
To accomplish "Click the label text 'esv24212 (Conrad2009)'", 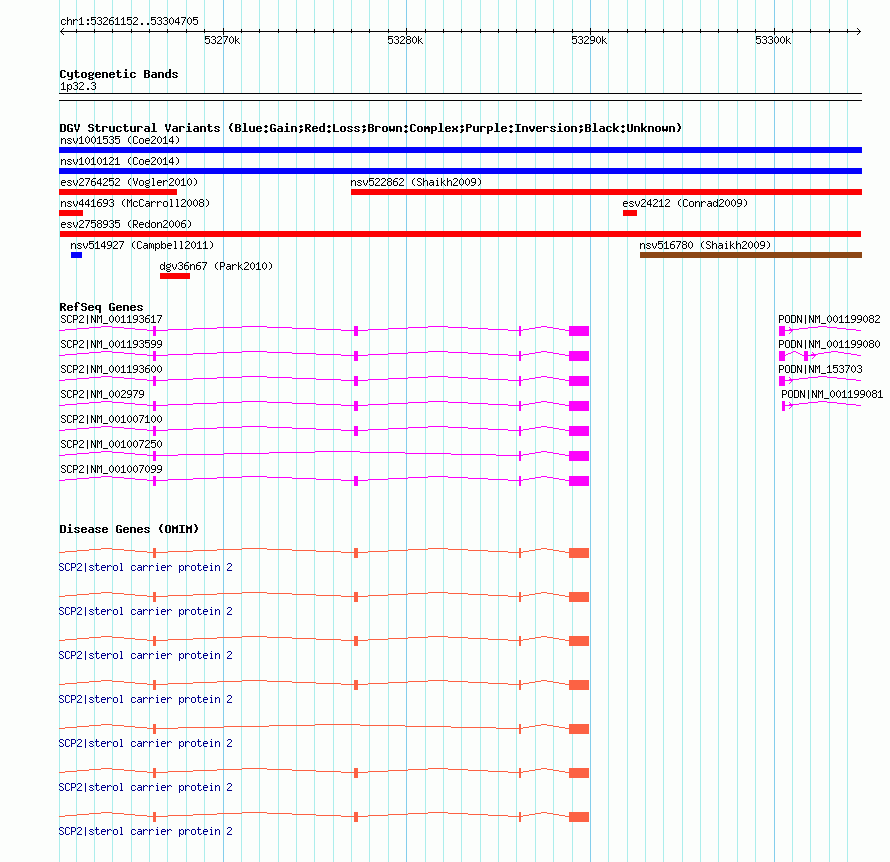I will [x=685, y=203].
